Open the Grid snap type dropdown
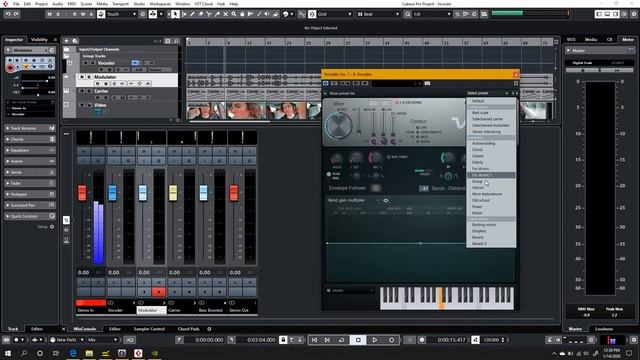Image resolution: width=640 pixels, height=360 pixels. [334, 14]
